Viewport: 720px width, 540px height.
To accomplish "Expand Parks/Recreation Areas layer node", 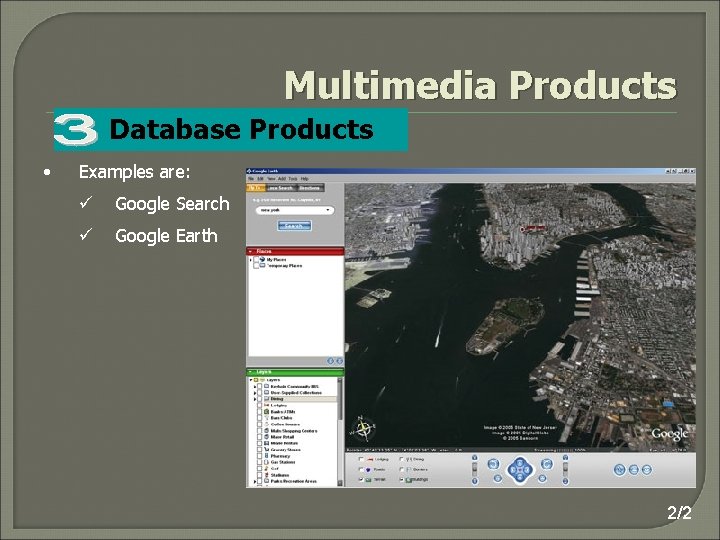I will (255, 481).
